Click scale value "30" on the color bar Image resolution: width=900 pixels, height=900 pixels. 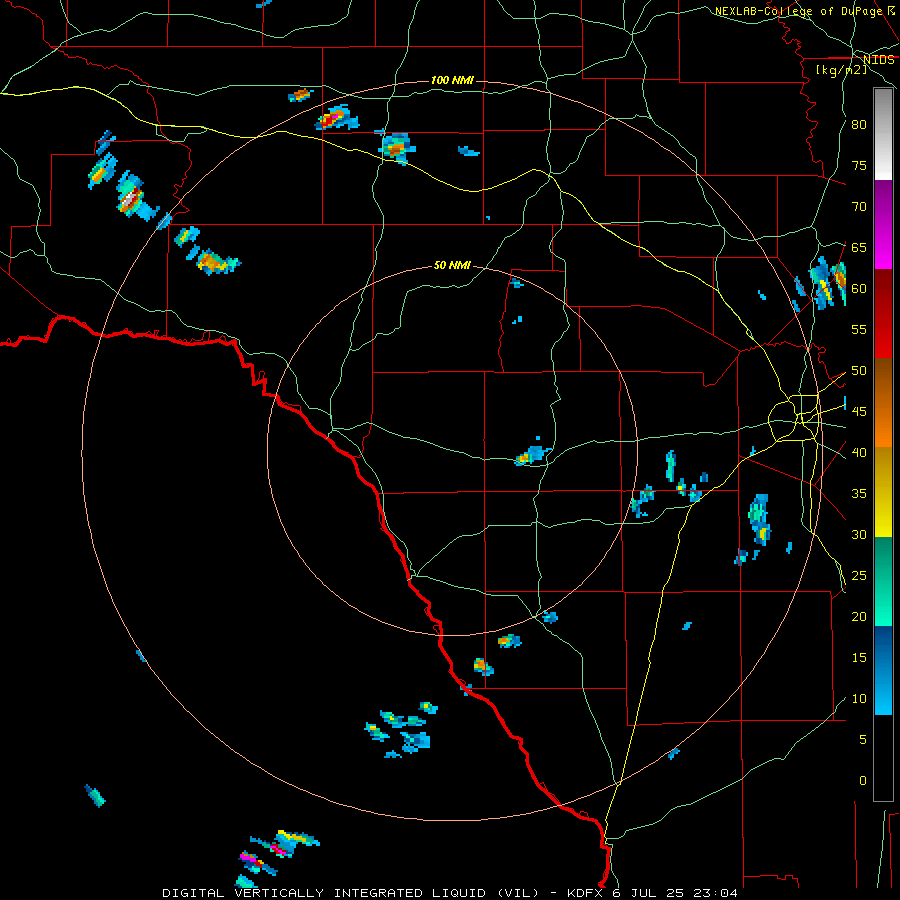click(859, 534)
